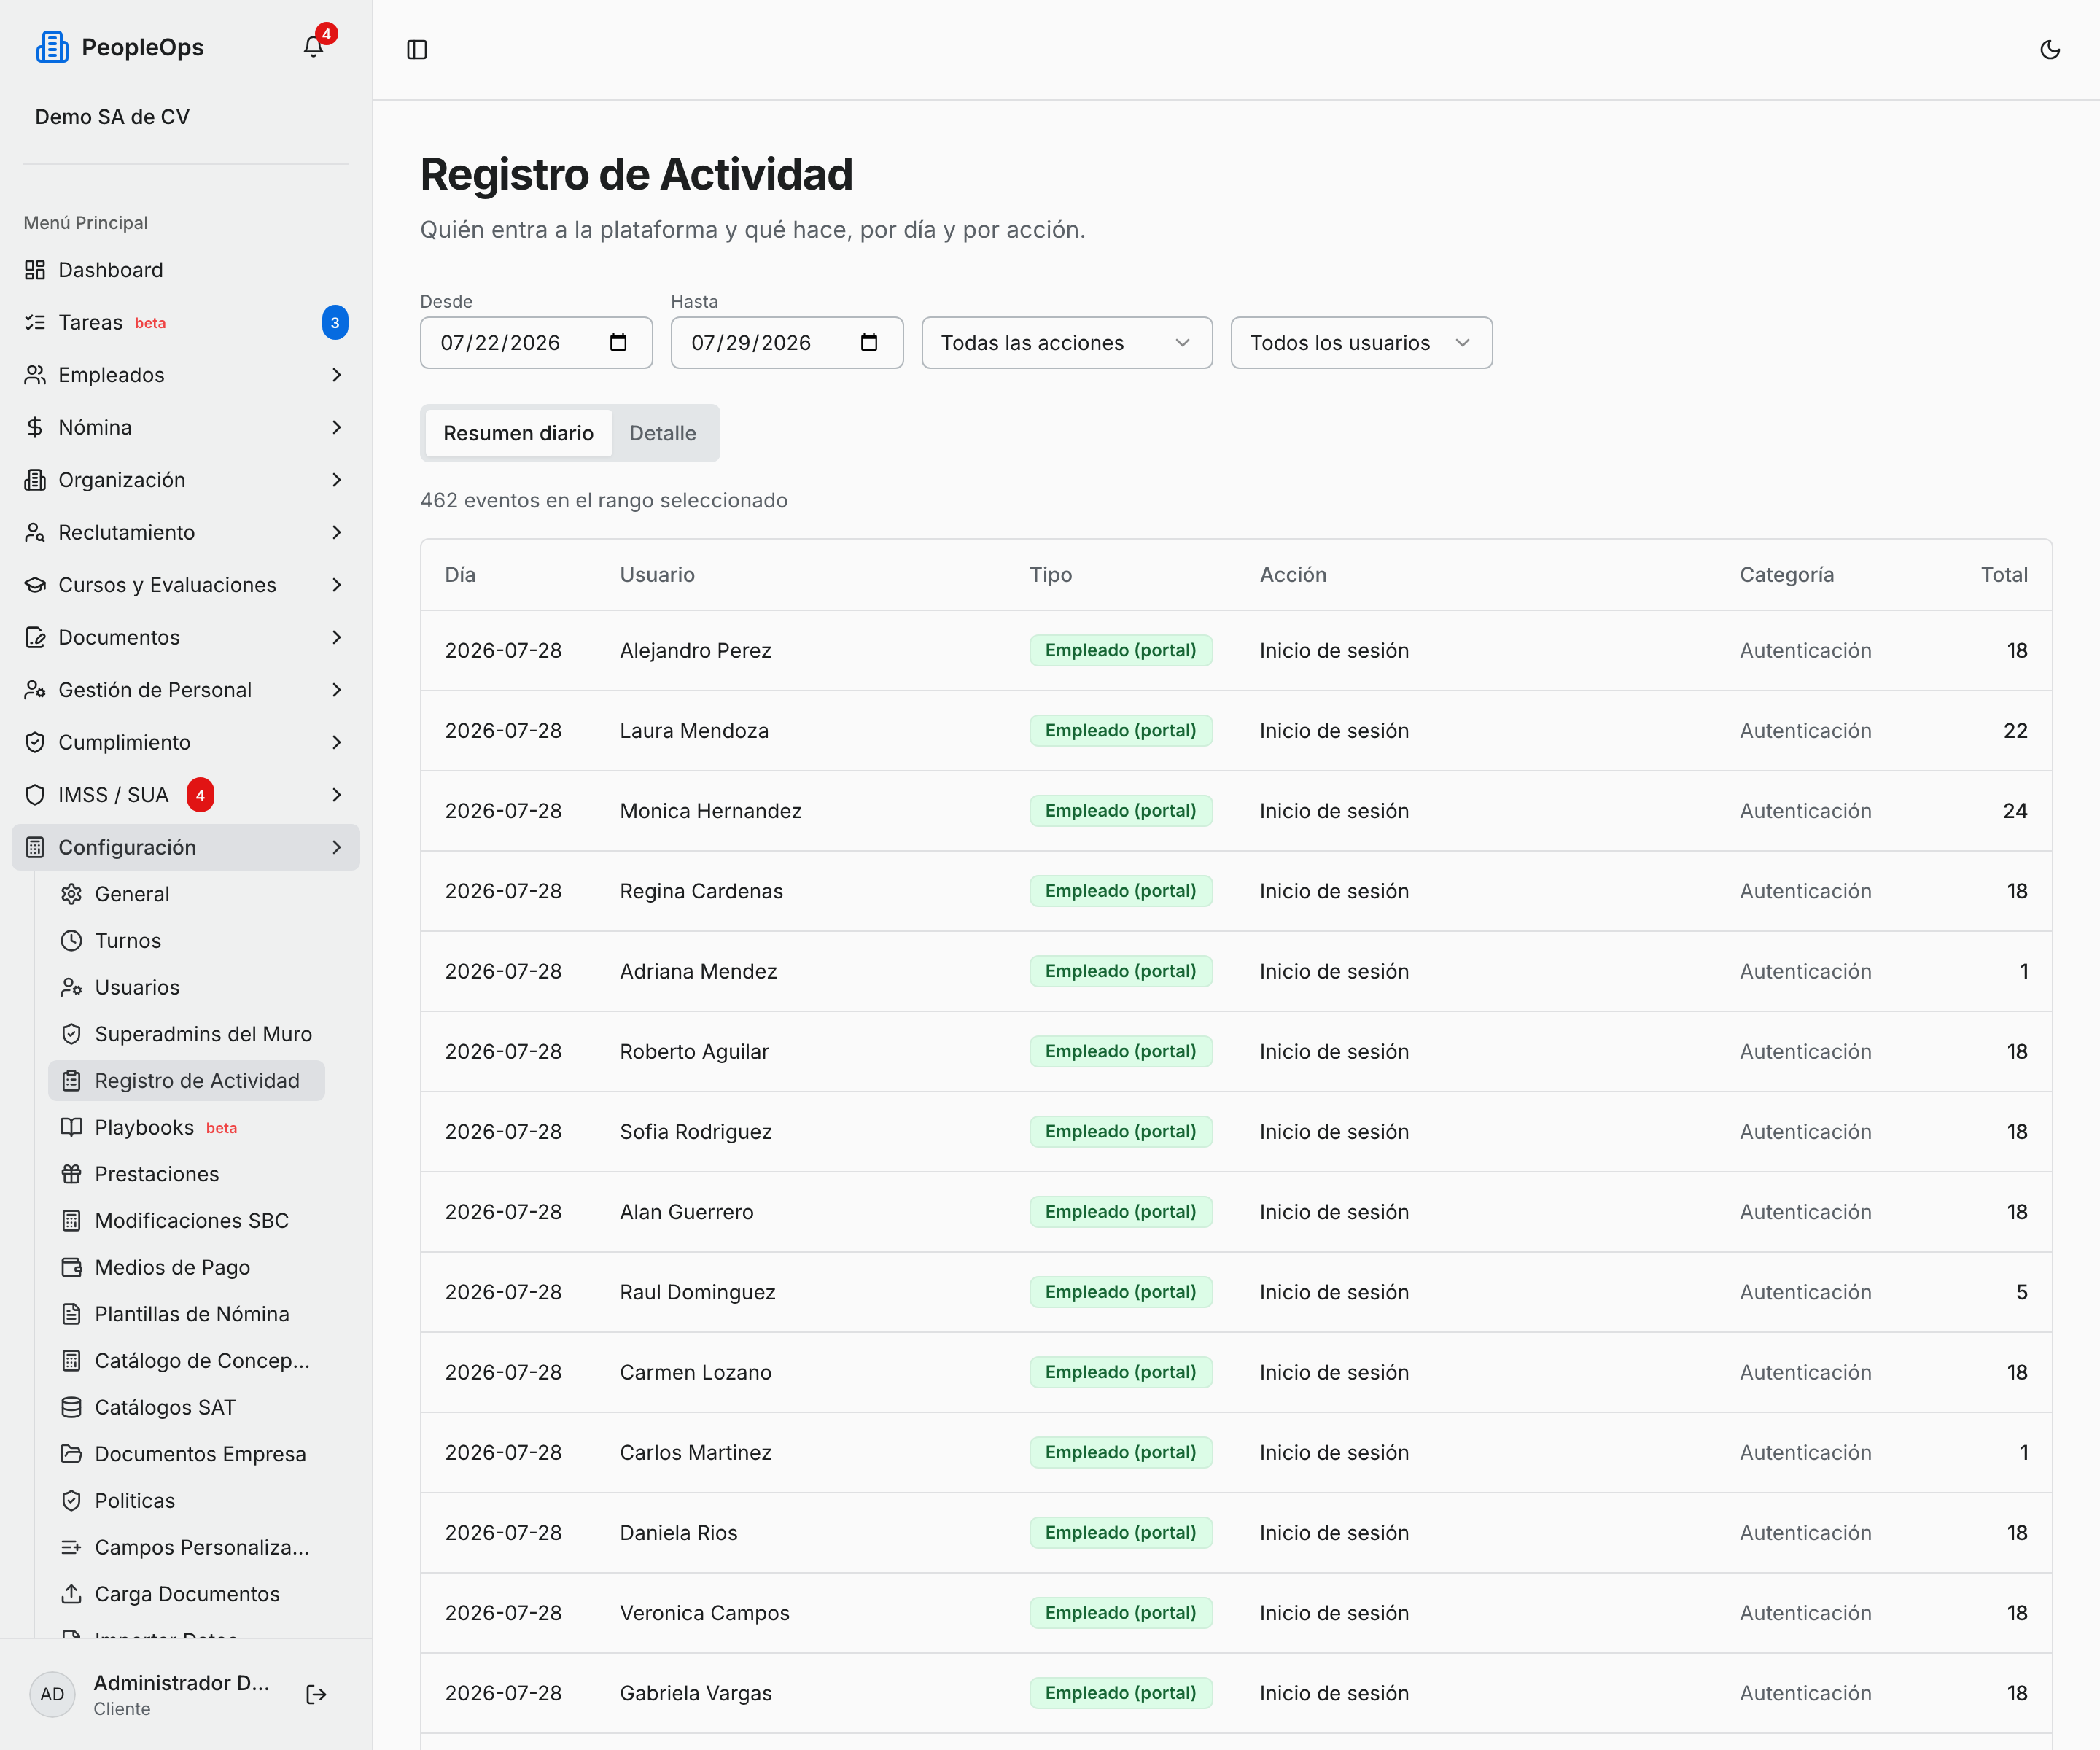Click Inicio de sesión in Gabriela Vargas row
The height and width of the screenshot is (1750, 2100).
click(x=1334, y=1693)
